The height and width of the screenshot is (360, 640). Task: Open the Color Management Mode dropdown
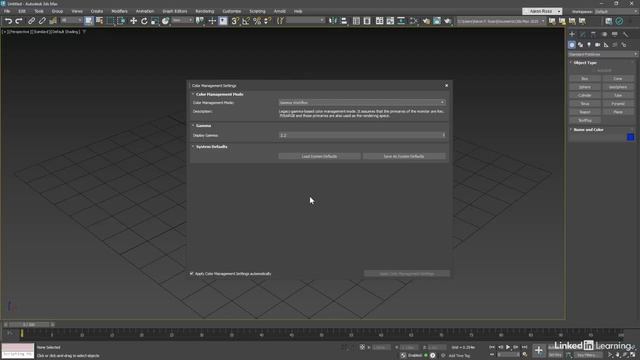point(362,102)
